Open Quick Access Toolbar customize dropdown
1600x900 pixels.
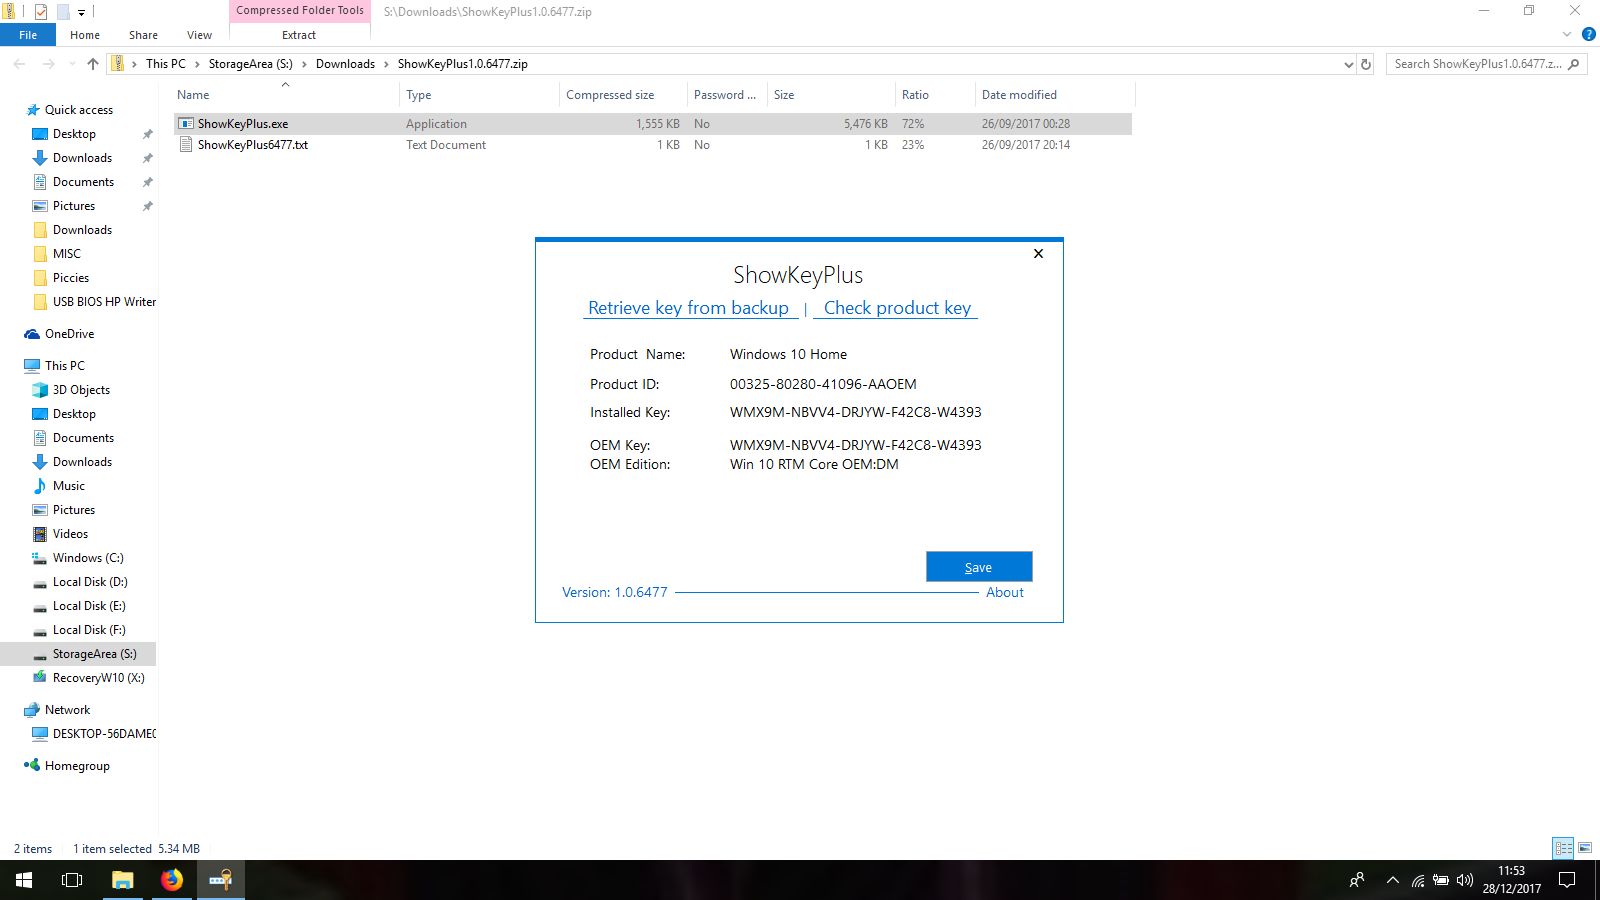[82, 12]
